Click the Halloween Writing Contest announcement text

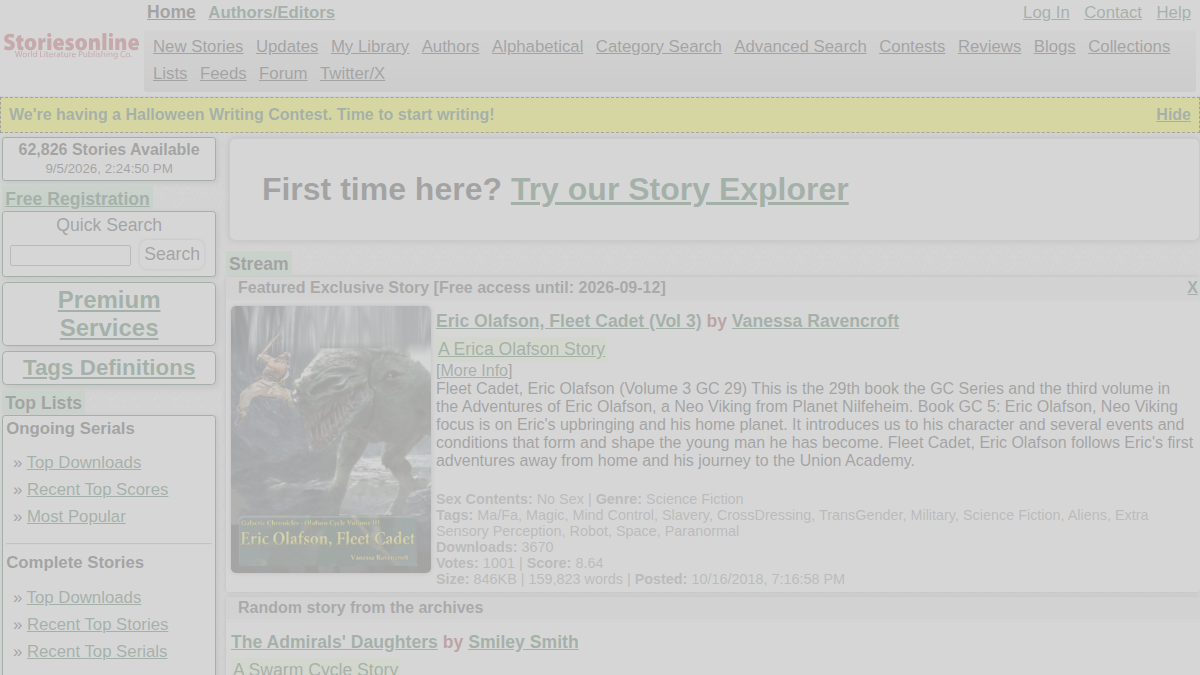click(x=252, y=114)
